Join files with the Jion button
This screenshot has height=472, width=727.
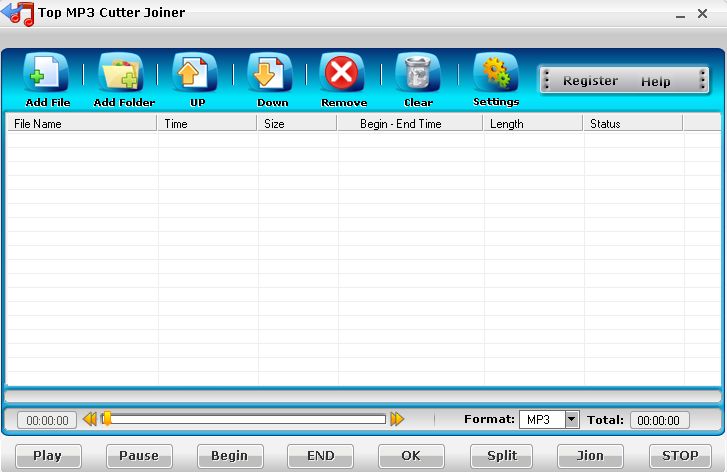[x=590, y=456]
